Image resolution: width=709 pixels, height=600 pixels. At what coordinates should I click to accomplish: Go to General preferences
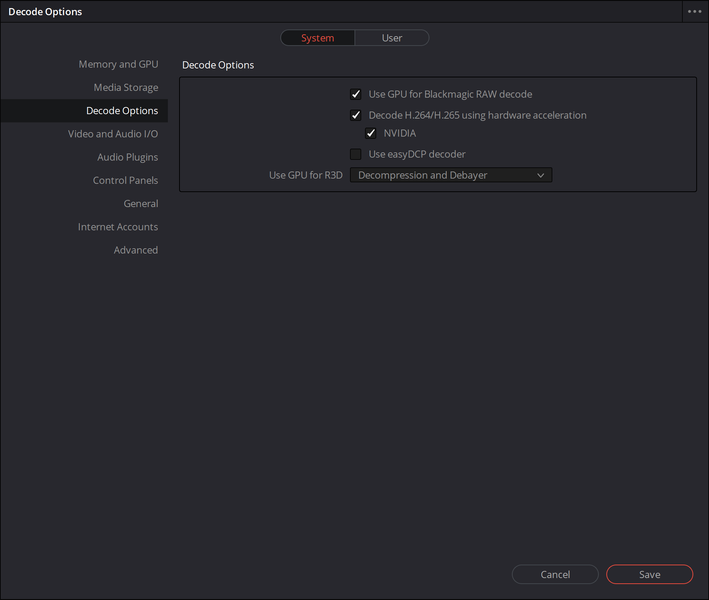point(141,204)
